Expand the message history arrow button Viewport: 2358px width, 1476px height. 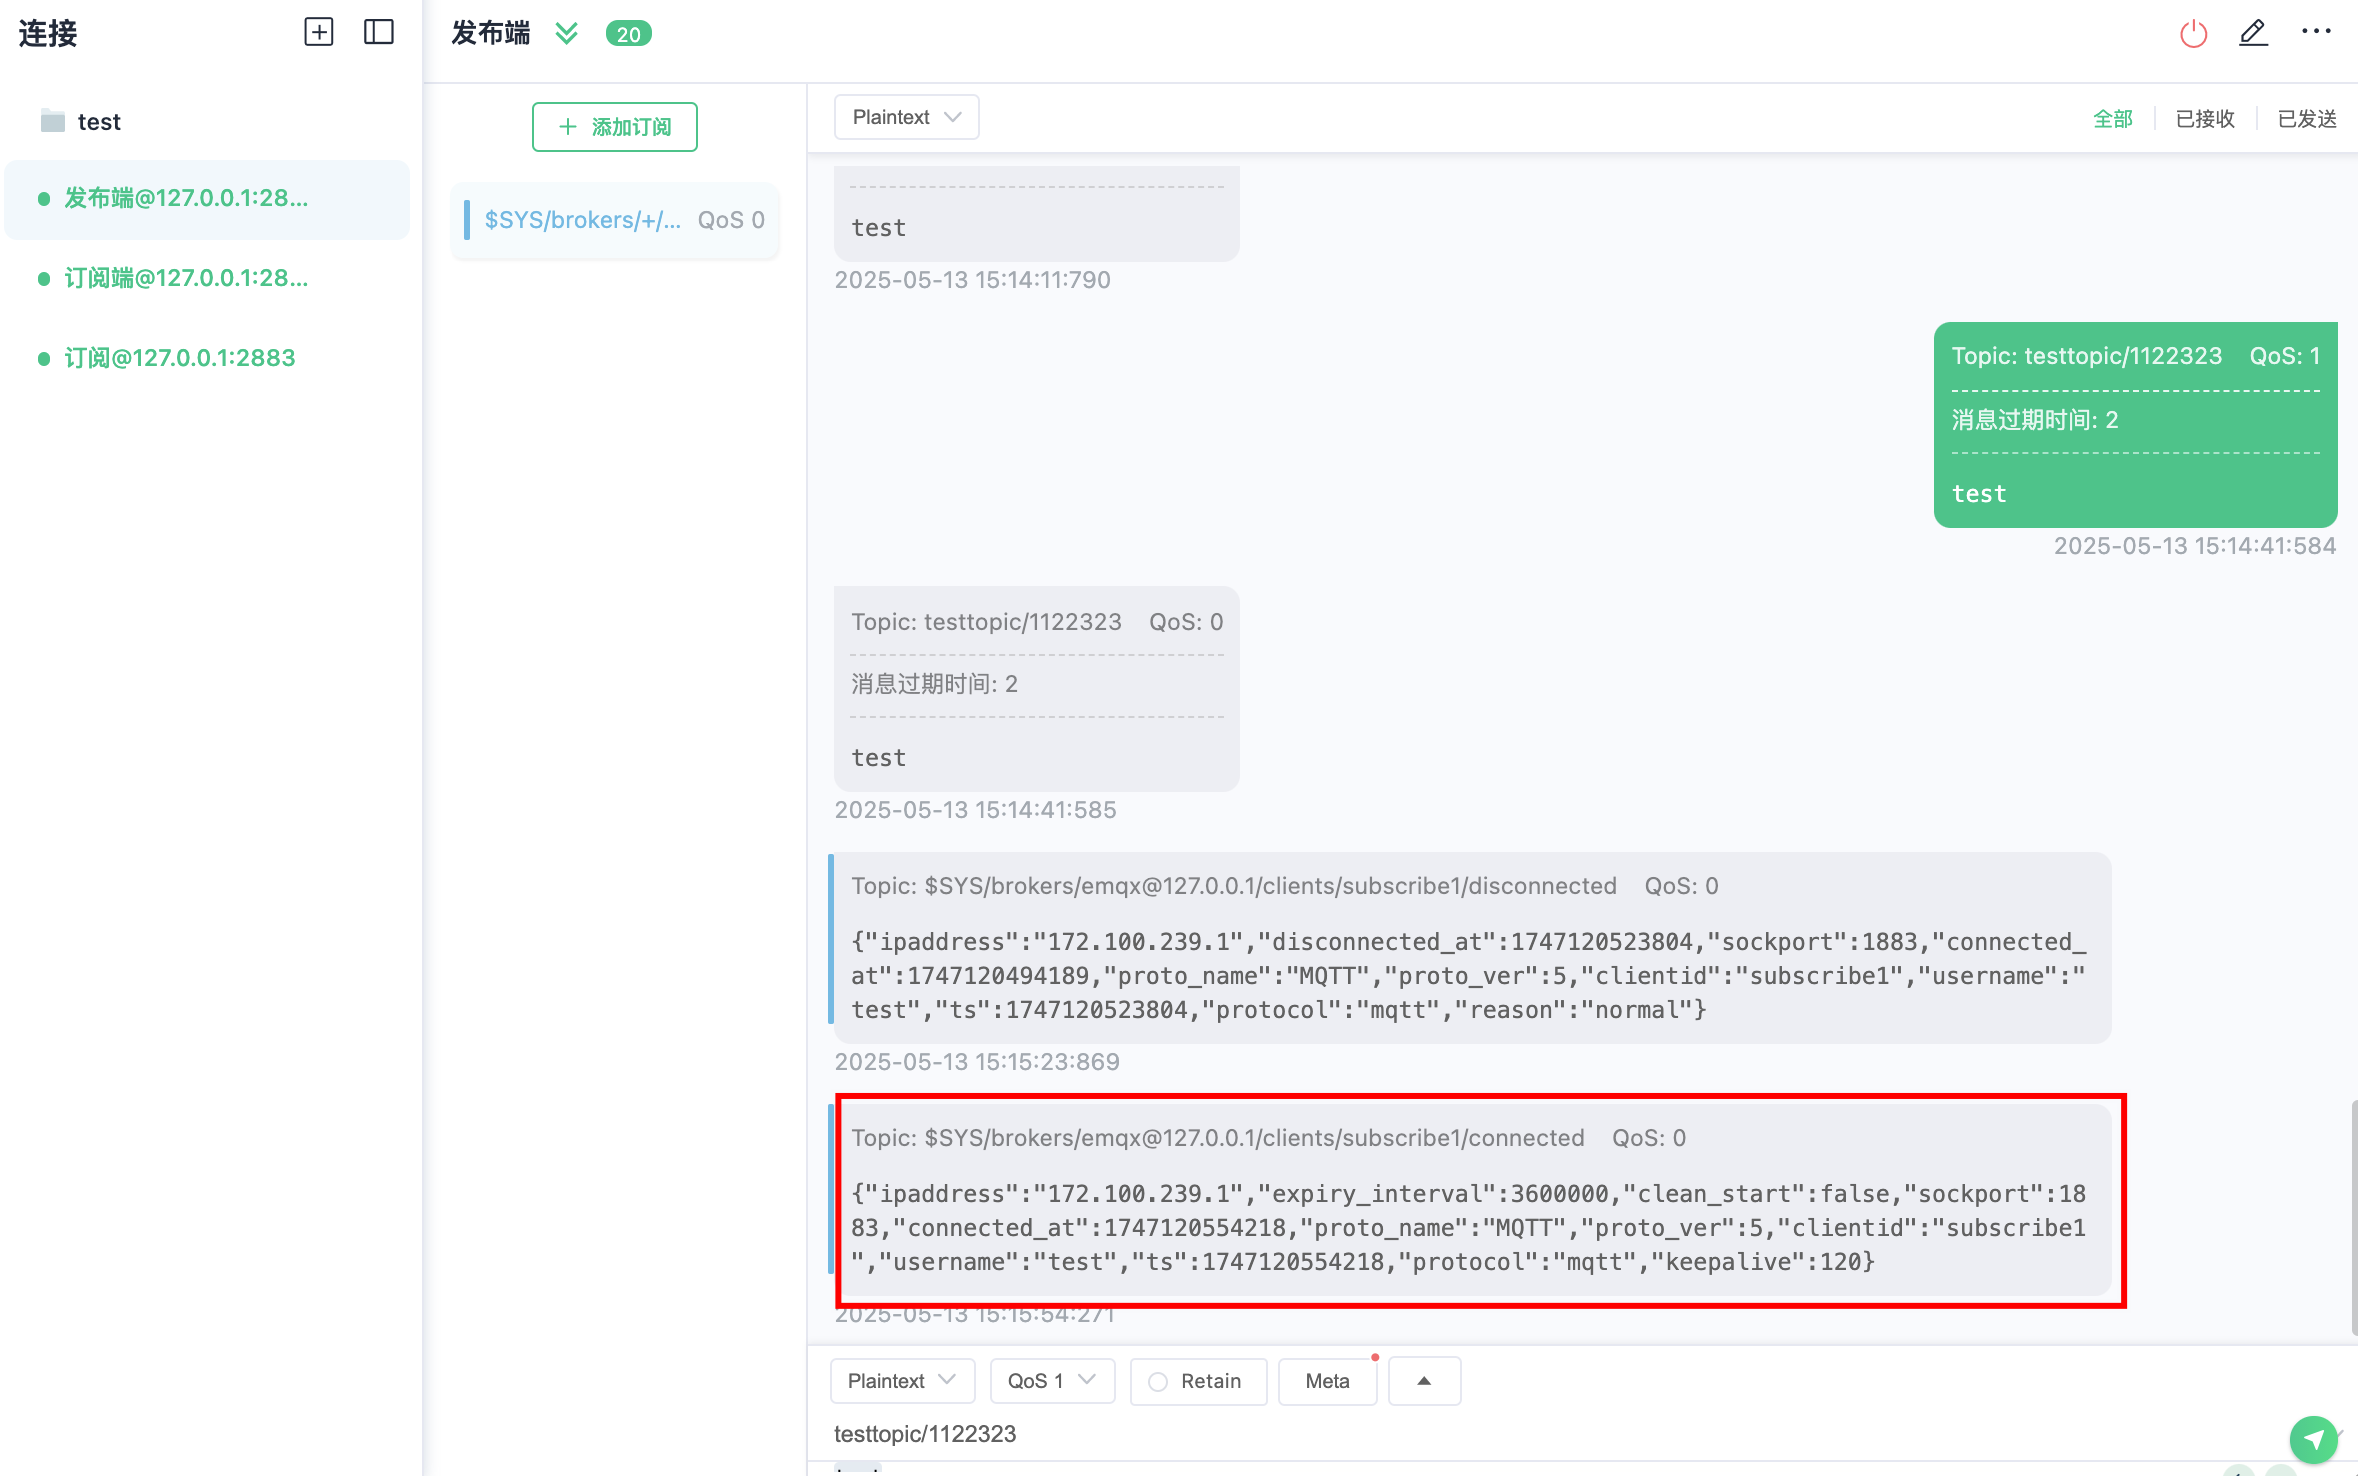pyautogui.click(x=1424, y=1381)
